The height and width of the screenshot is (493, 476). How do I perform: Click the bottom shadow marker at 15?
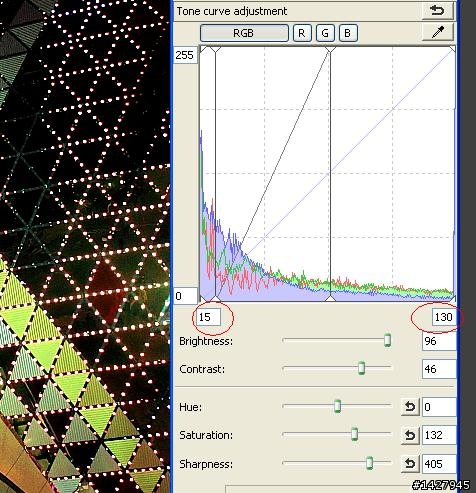(216, 299)
